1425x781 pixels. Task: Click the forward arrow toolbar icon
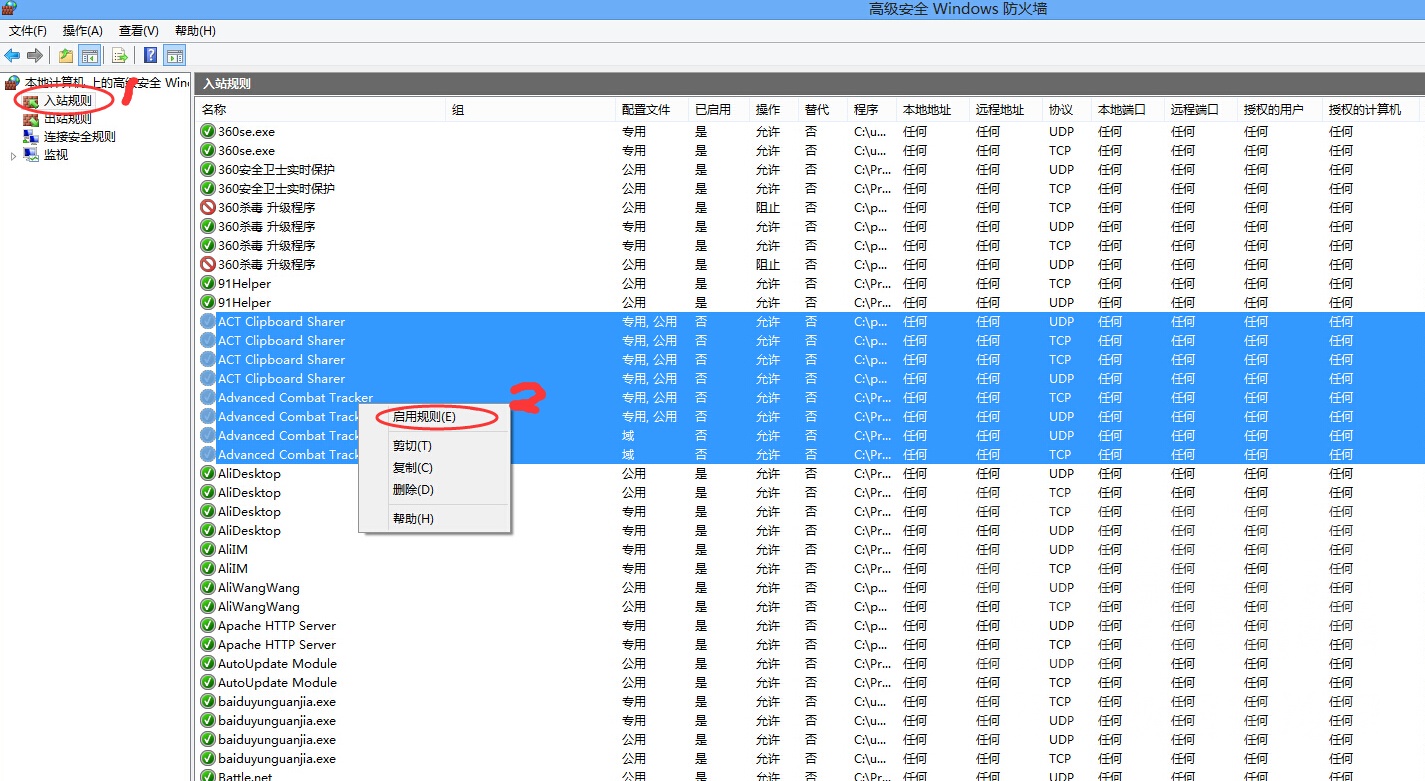[35, 55]
